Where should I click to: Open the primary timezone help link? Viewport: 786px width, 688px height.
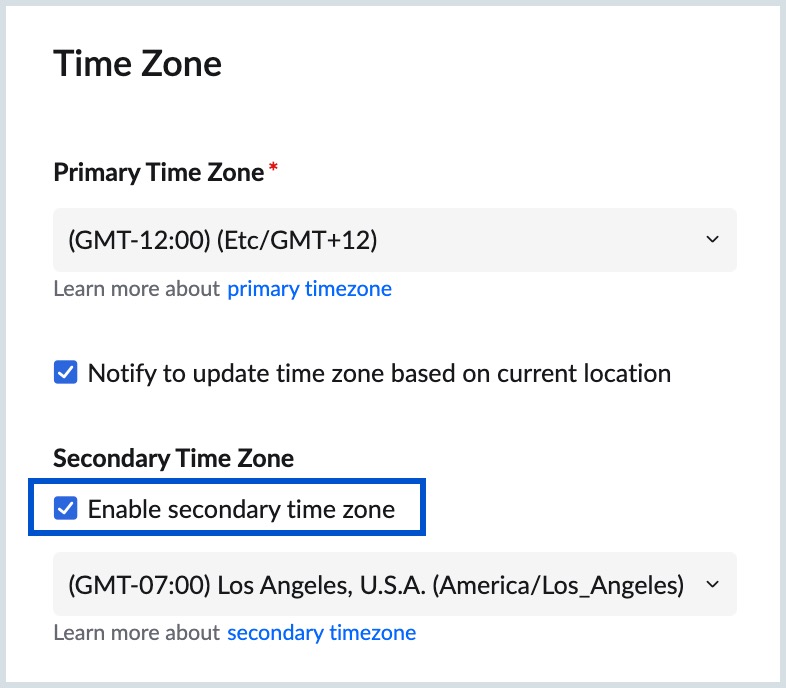click(x=309, y=289)
